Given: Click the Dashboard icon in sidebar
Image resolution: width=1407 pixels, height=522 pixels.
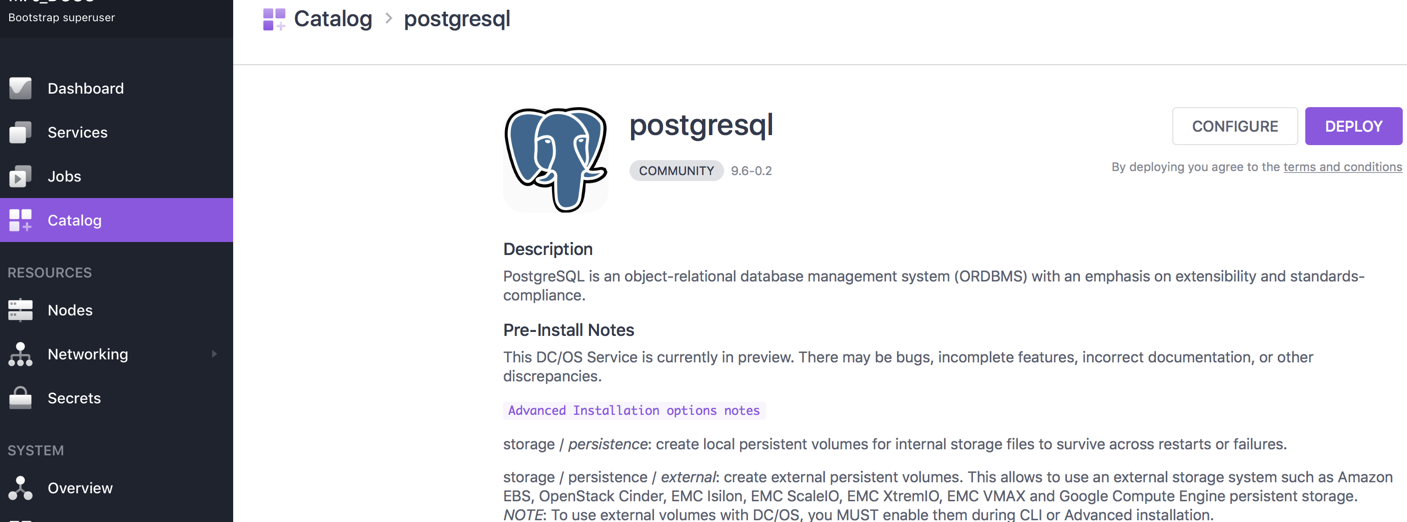Looking at the screenshot, I should tap(20, 88).
